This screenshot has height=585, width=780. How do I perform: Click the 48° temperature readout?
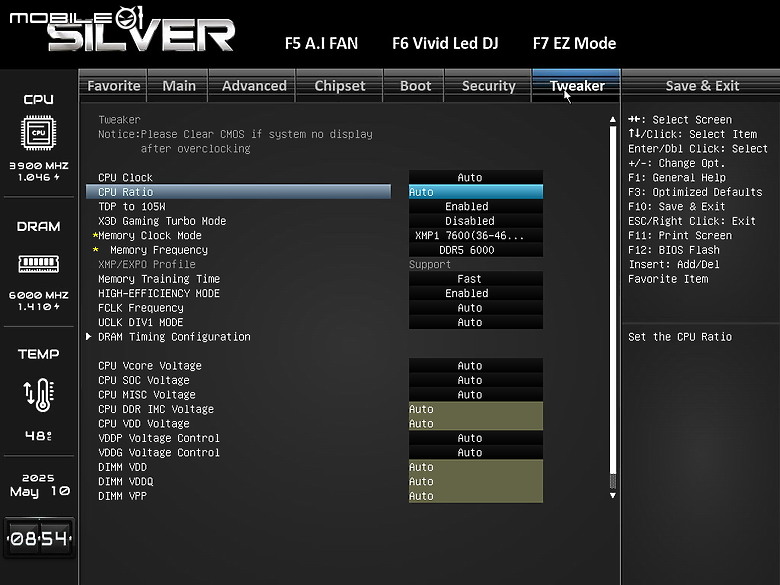38,436
